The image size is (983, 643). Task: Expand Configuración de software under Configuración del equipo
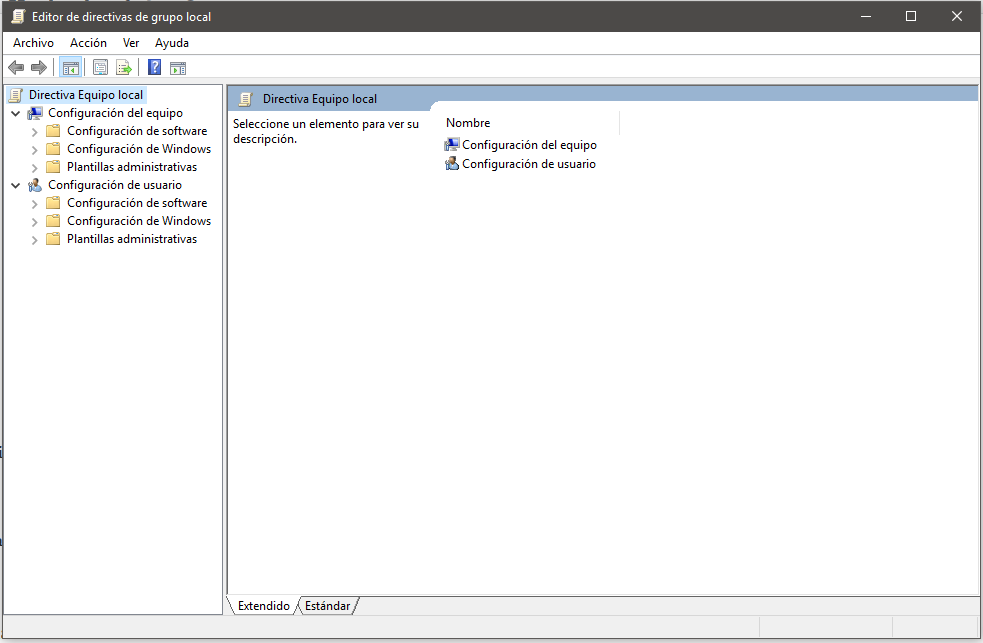pos(34,132)
